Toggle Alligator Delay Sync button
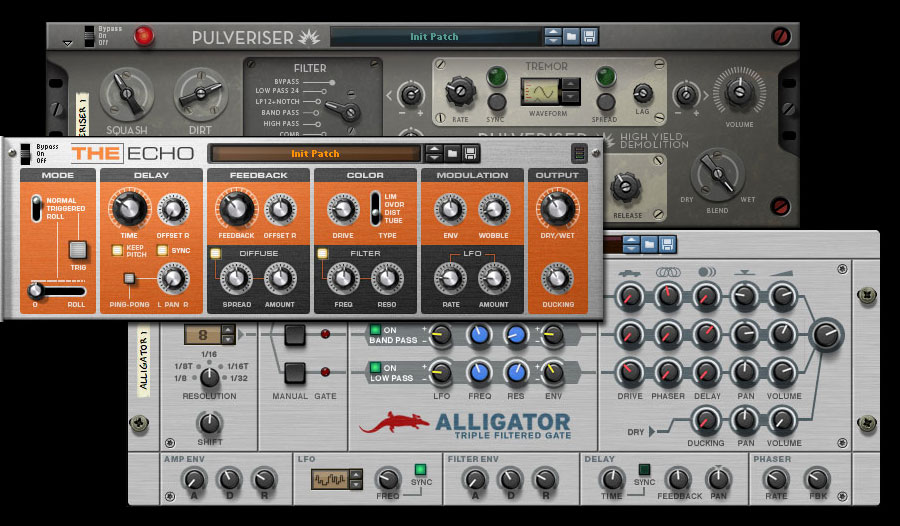This screenshot has height=526, width=900. click(x=644, y=470)
